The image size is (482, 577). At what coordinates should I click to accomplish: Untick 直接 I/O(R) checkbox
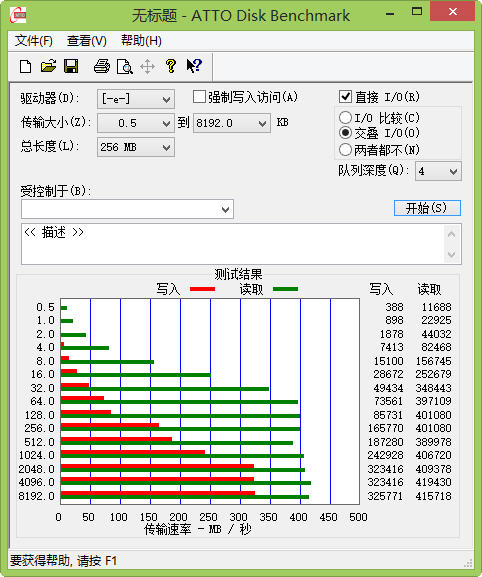[x=345, y=97]
